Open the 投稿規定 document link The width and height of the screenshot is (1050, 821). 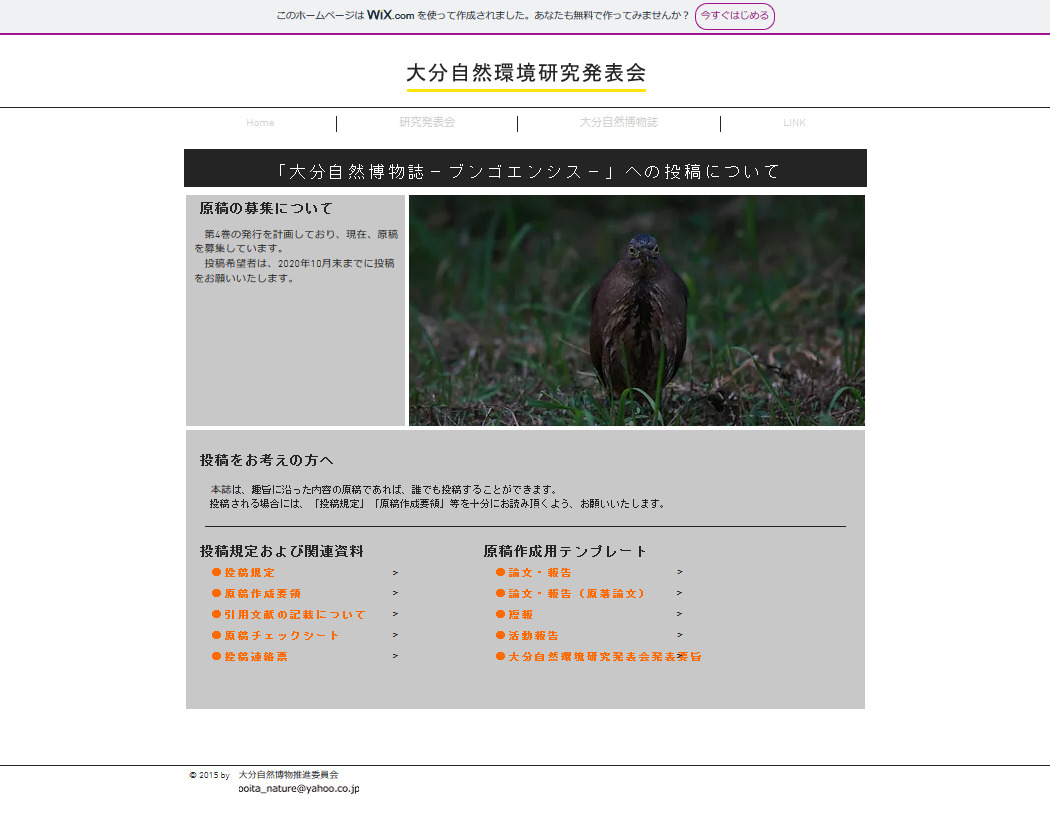(249, 573)
